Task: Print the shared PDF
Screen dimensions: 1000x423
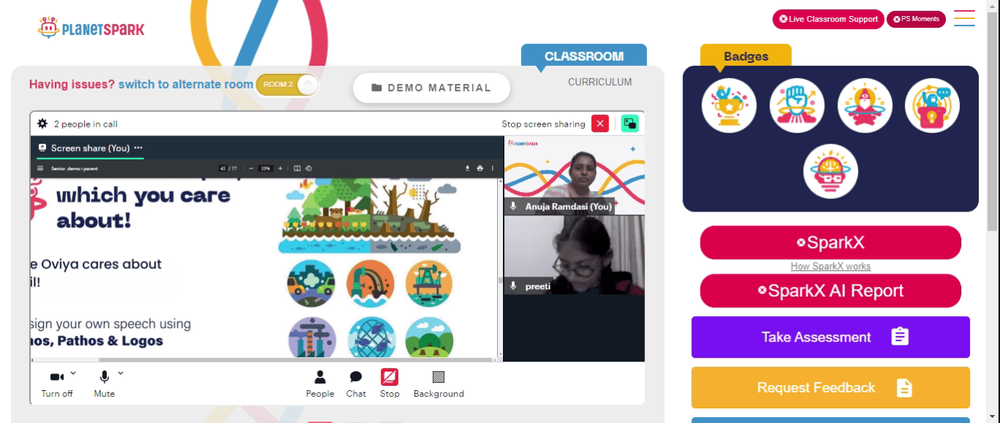Action: pos(480,168)
